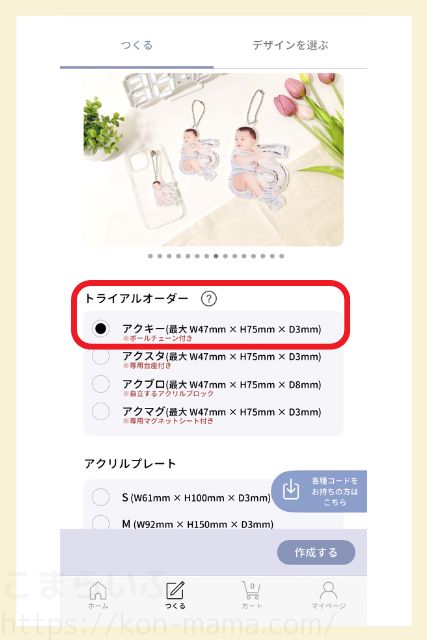Jump to the first carousel dot
The height and width of the screenshot is (640, 427).
pos(150,256)
